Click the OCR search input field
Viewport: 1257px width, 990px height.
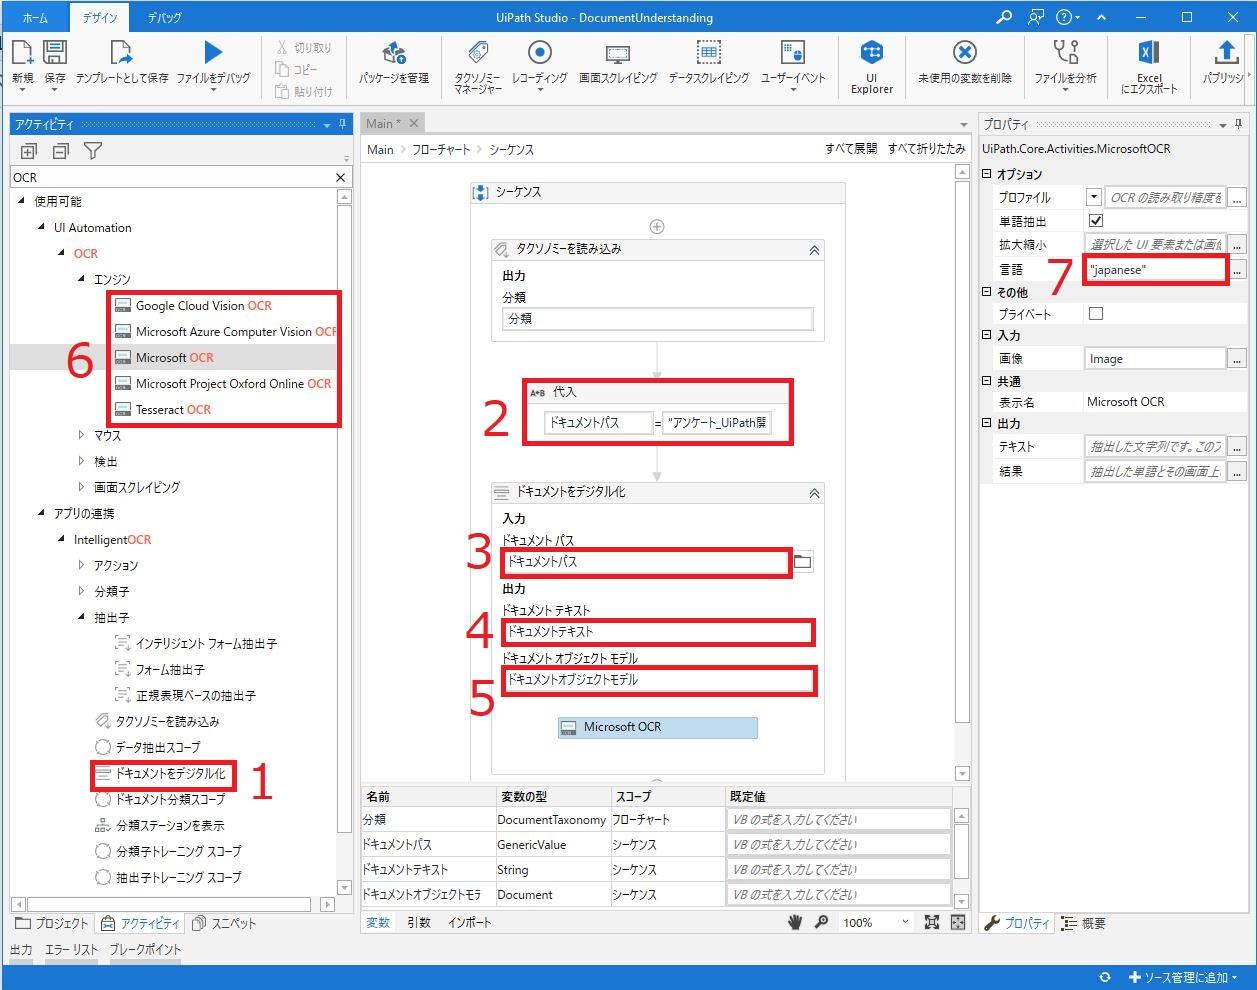click(x=170, y=177)
